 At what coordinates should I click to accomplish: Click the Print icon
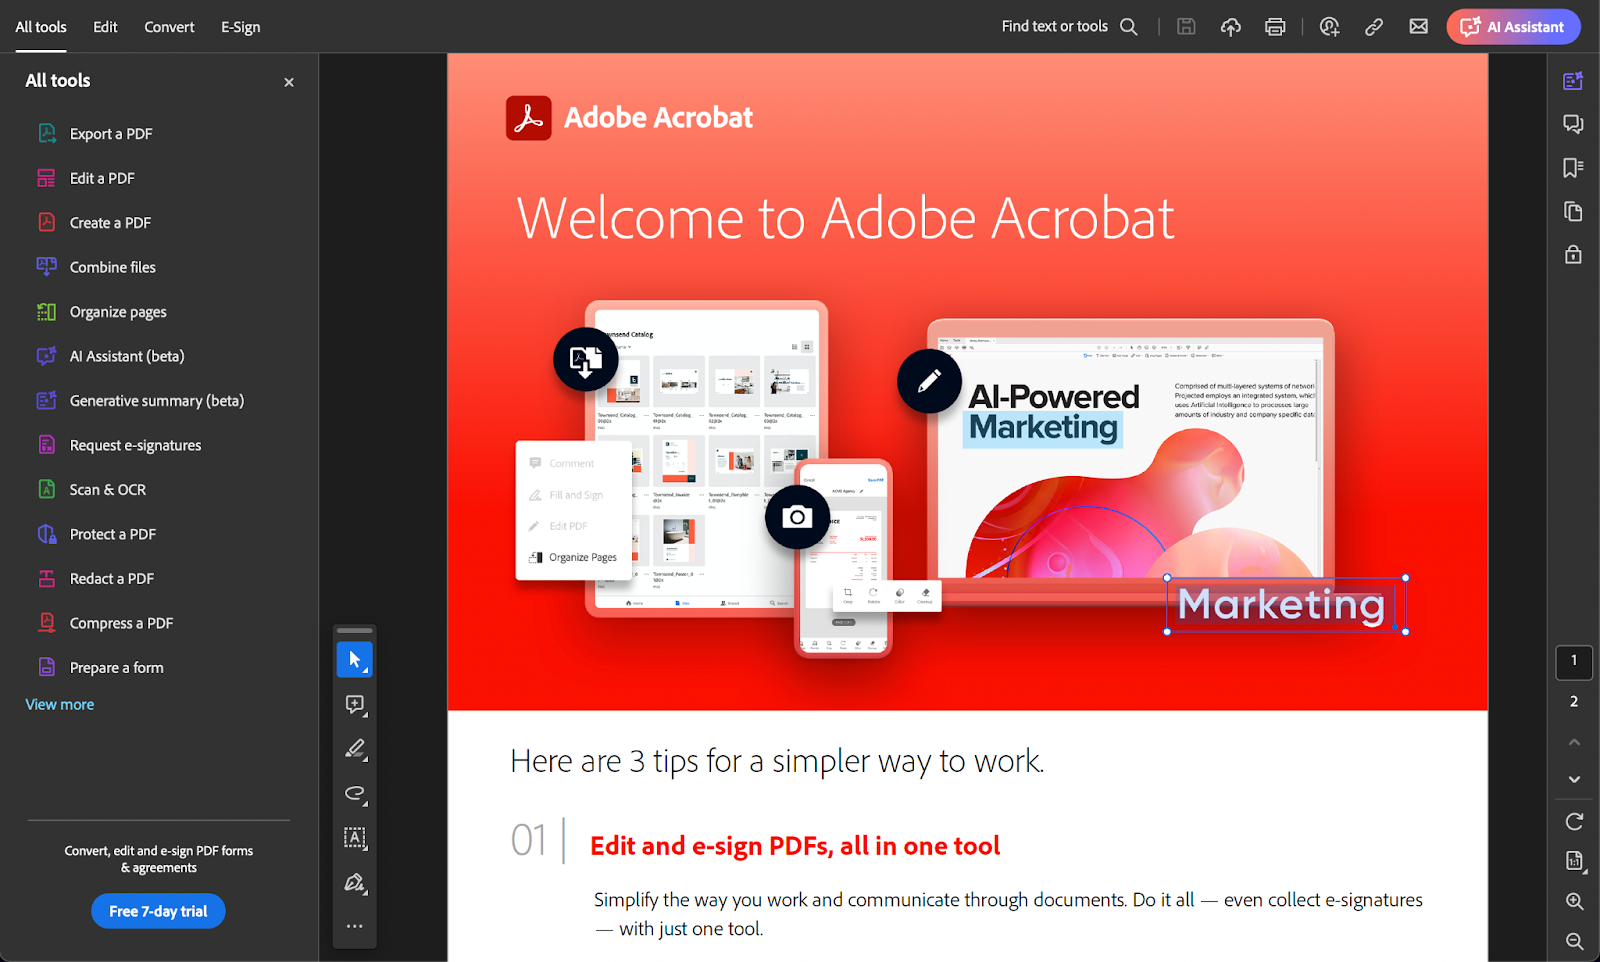point(1275,27)
